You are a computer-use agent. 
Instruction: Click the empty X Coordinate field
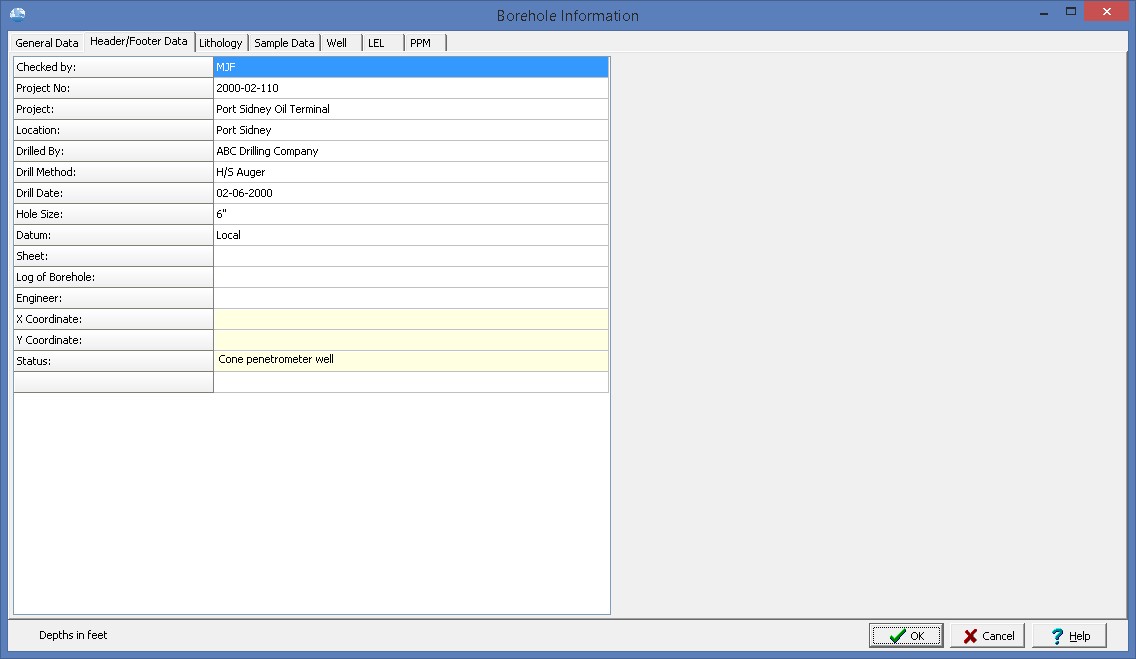(410, 319)
